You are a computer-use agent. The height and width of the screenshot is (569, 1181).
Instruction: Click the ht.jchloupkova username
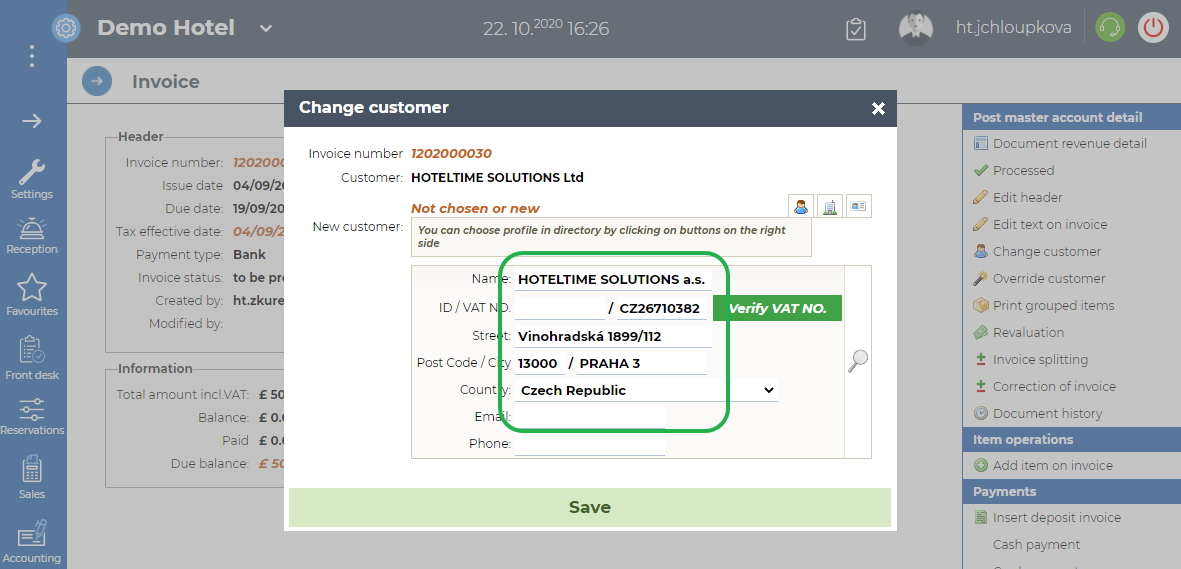[x=1013, y=29]
